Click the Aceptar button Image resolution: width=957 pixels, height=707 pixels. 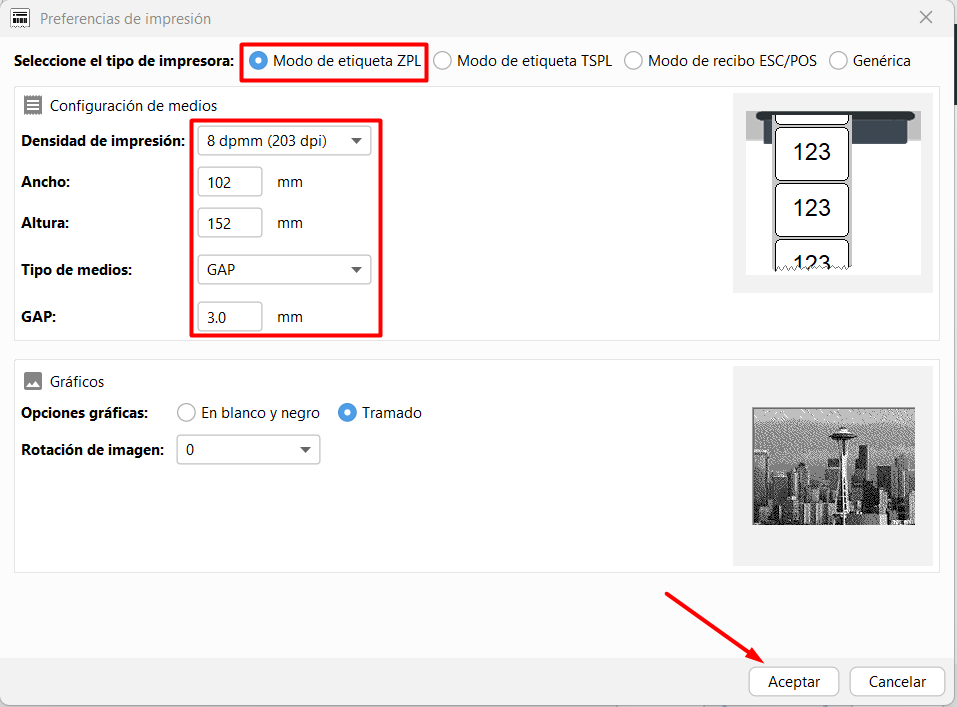[794, 681]
